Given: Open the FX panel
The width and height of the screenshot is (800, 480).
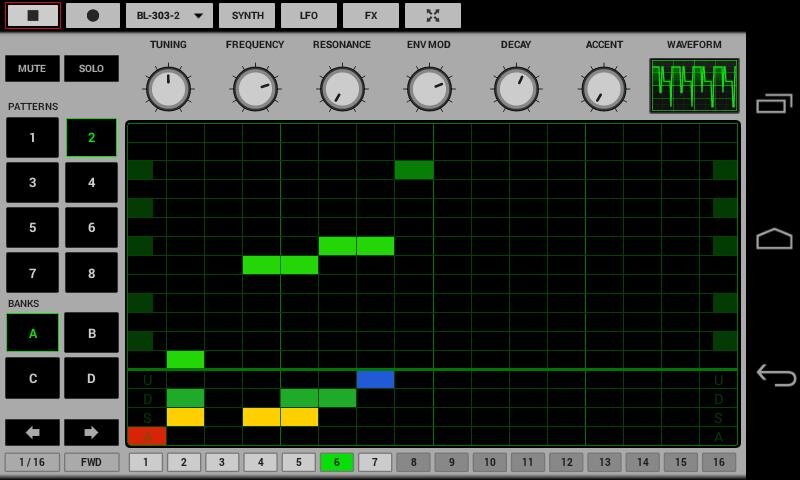Looking at the screenshot, I should (x=371, y=16).
